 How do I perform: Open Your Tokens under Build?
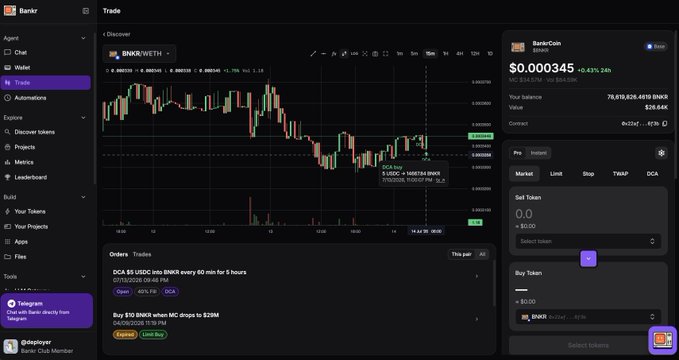(x=45, y=211)
